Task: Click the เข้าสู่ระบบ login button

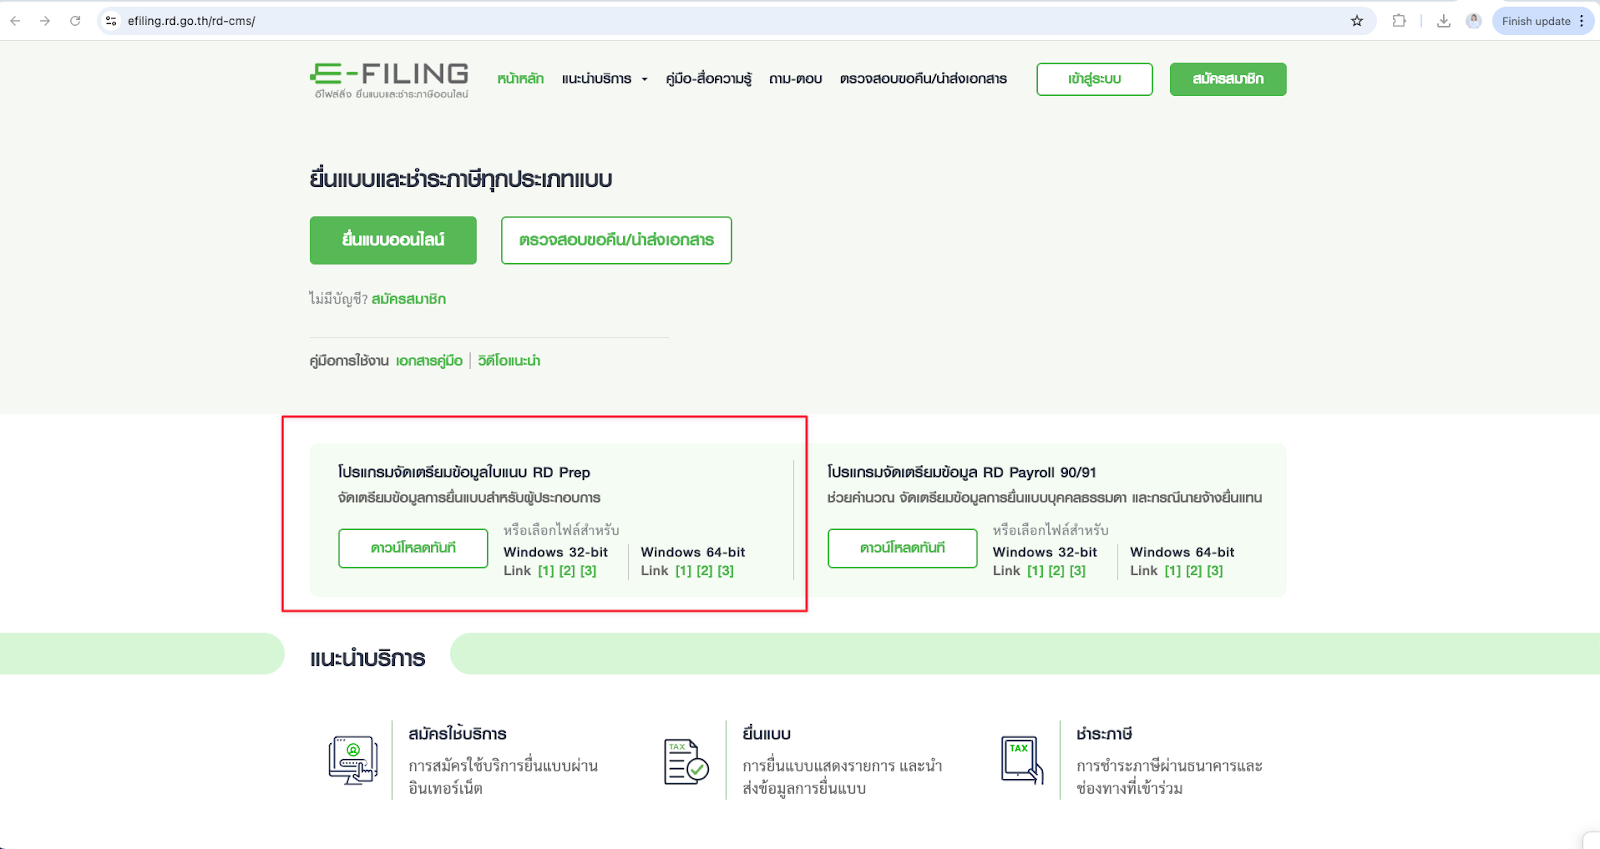Action: 1094,79
